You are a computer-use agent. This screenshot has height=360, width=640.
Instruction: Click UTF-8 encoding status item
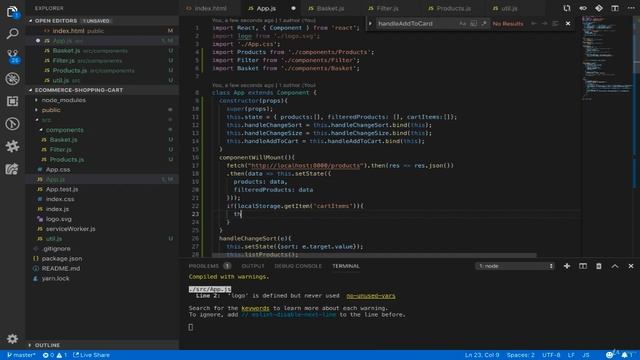(551, 355)
